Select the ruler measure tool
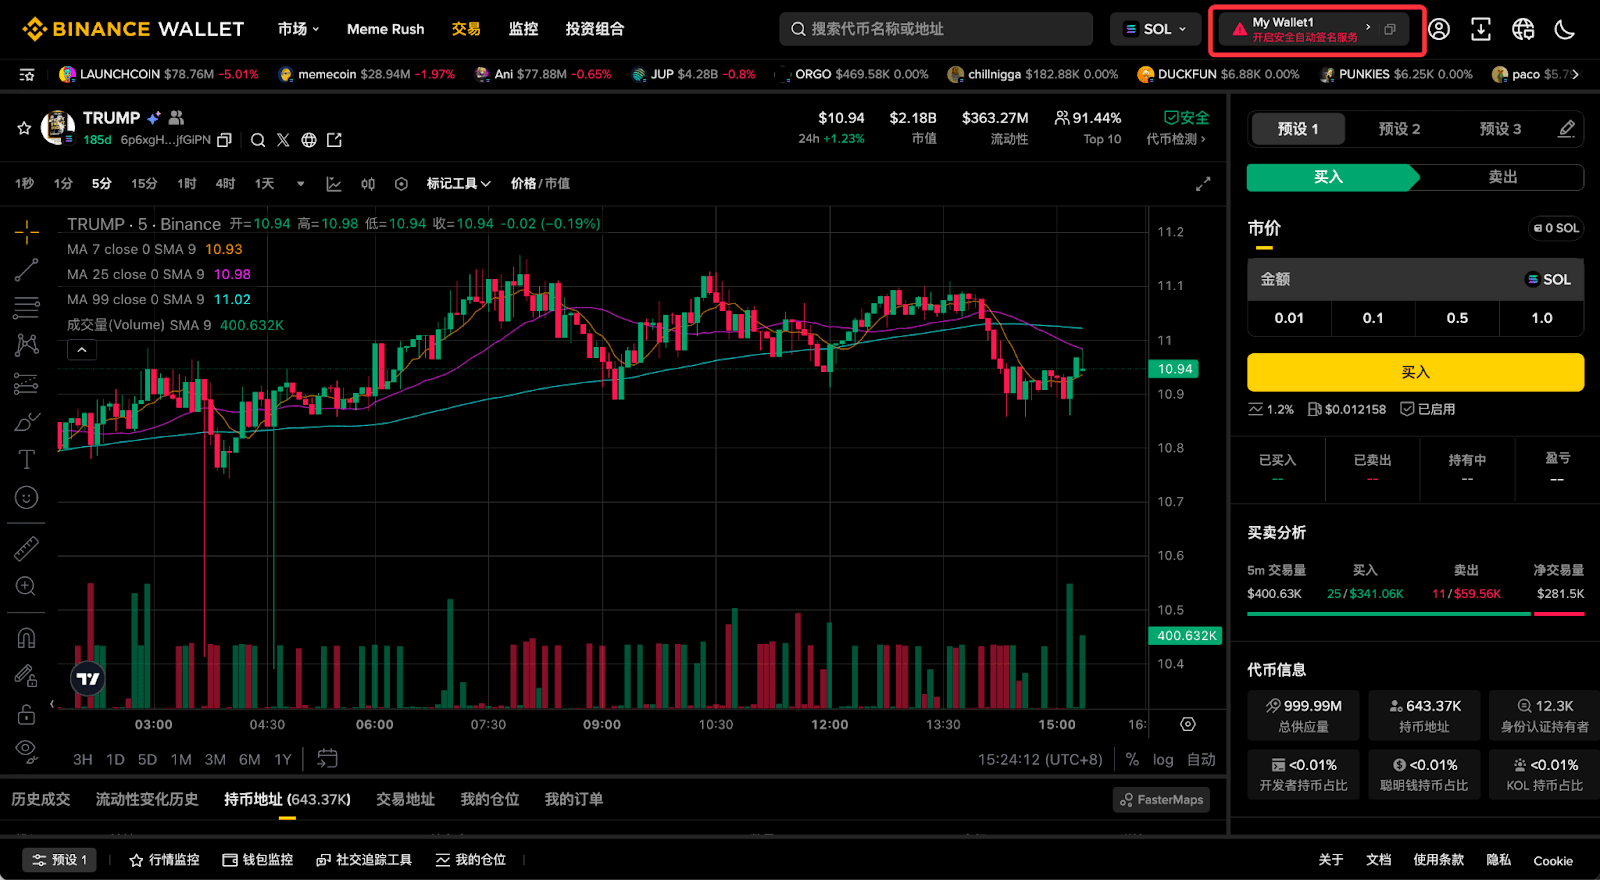 [27, 548]
